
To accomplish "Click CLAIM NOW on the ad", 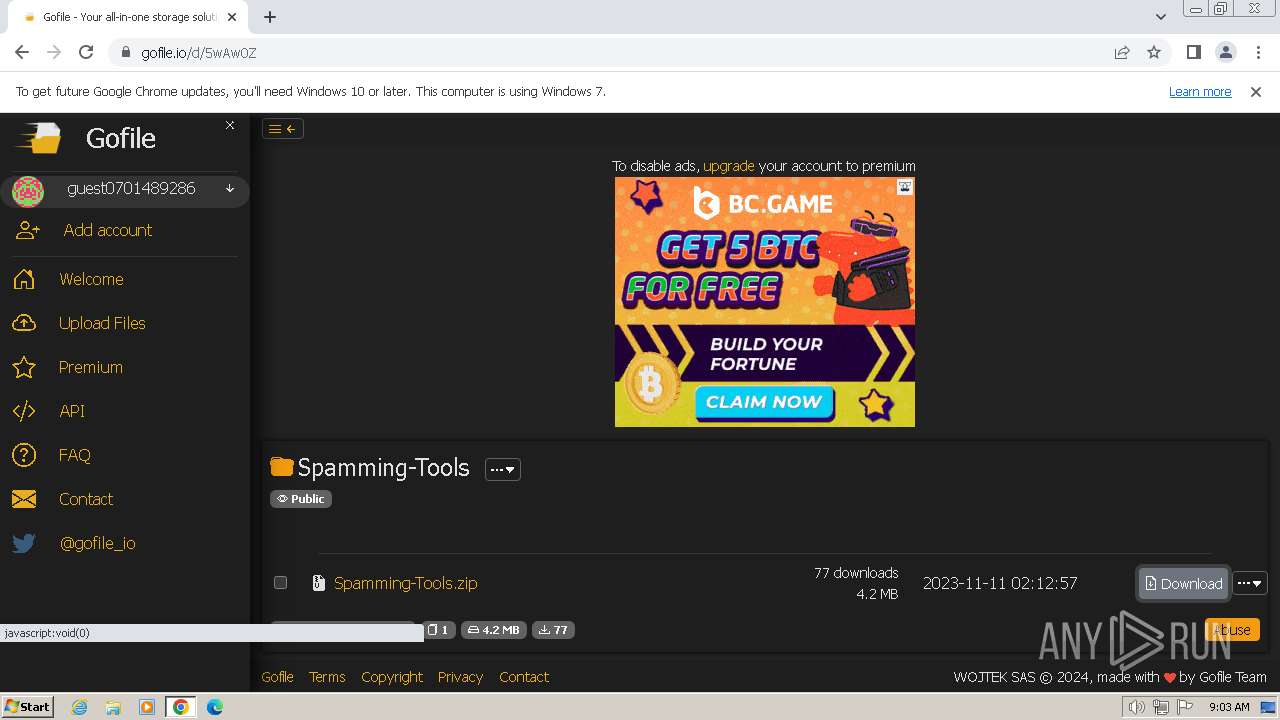I will pyautogui.click(x=764, y=402).
